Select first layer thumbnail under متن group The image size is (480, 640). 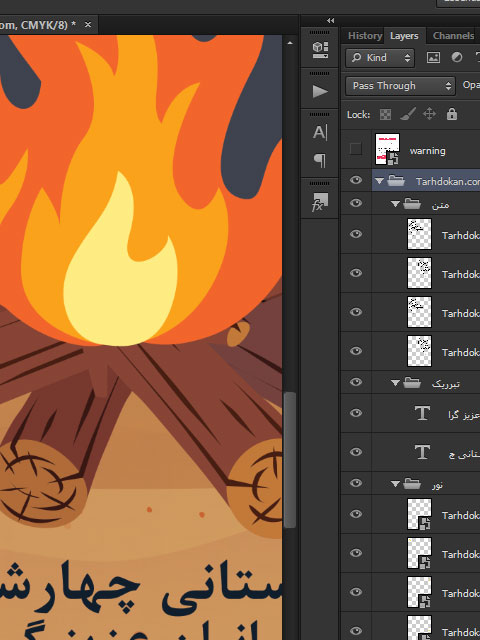419,234
